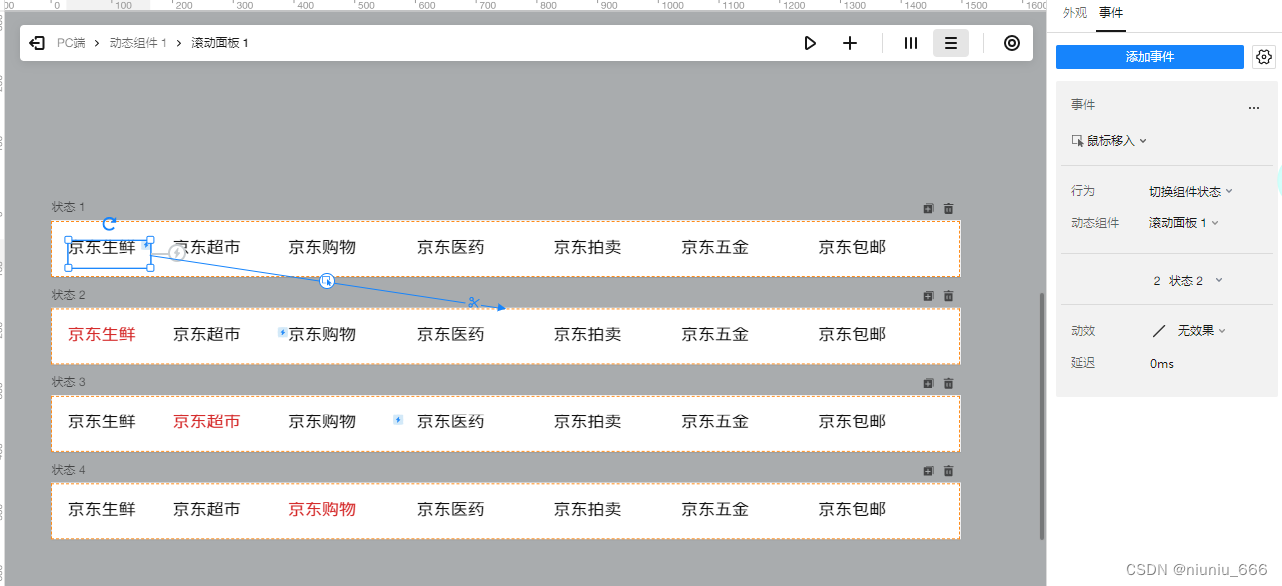The image size is (1282, 586).
Task: Click the 添加事件 button
Action: (1150, 57)
